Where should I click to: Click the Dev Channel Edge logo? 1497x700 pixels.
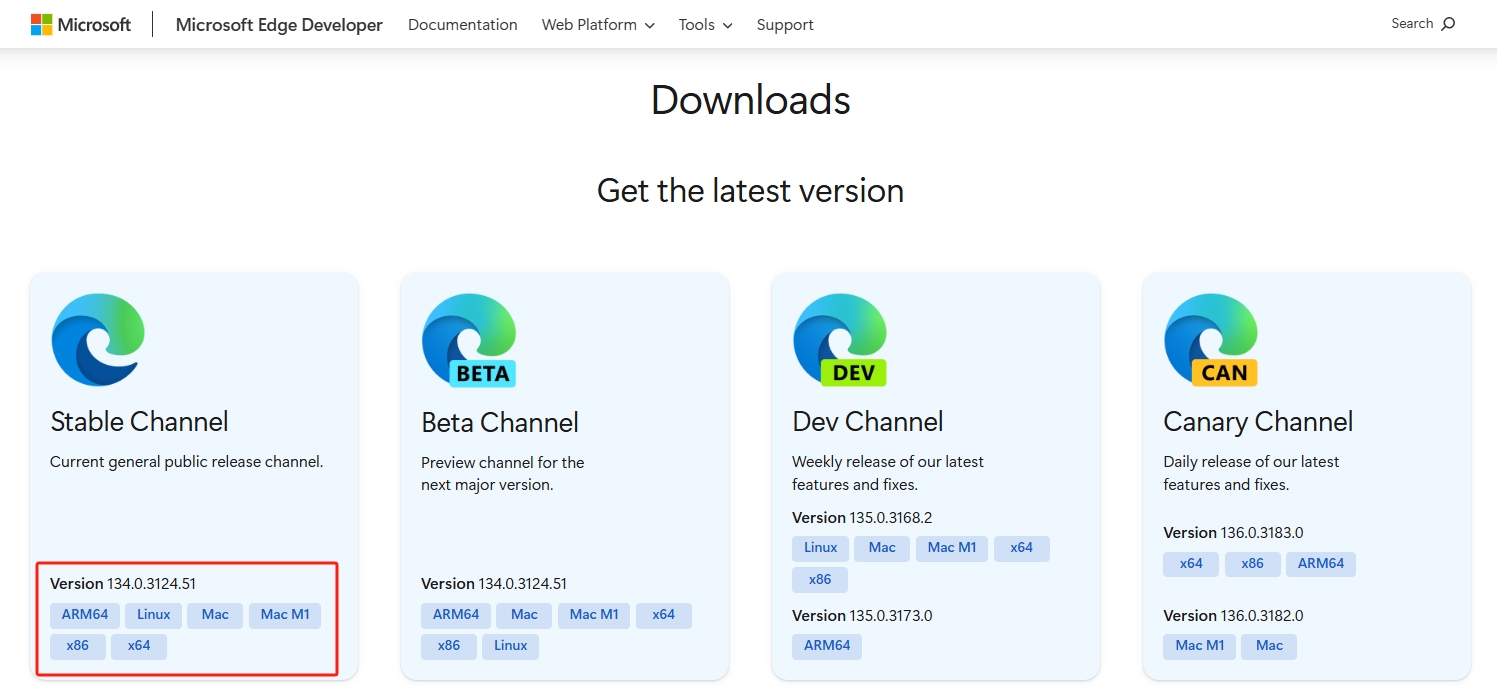coord(840,341)
